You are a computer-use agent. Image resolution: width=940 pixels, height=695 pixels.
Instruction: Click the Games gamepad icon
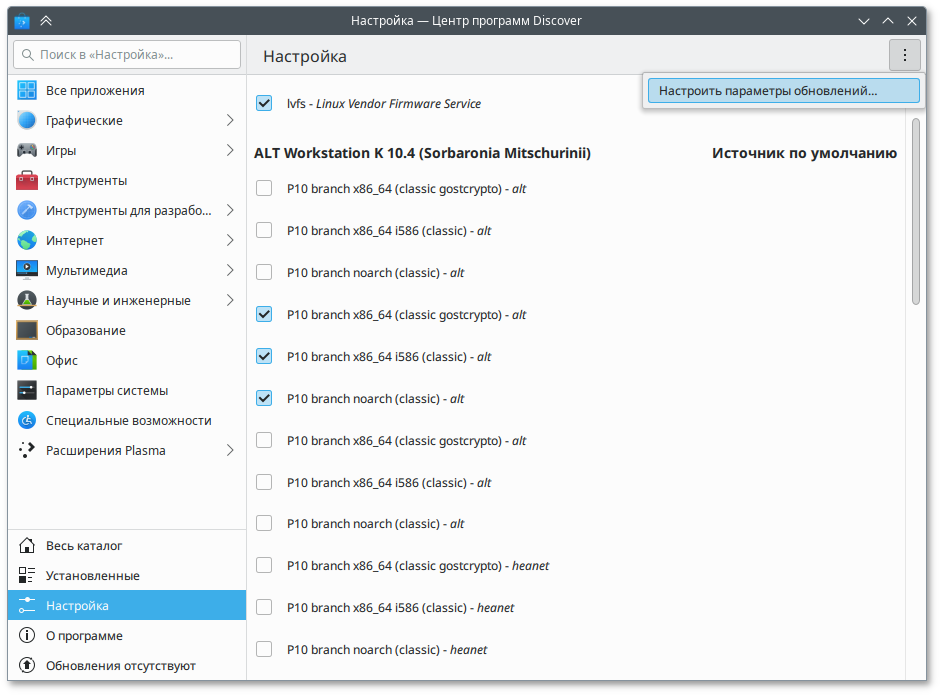pos(27,151)
